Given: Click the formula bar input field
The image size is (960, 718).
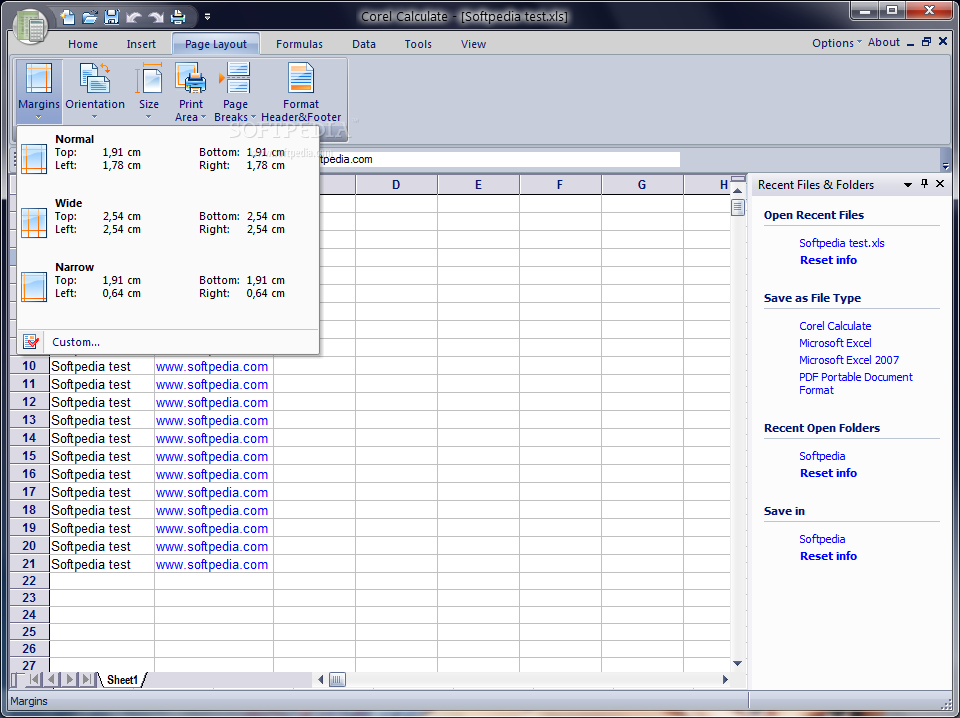Looking at the screenshot, I should click(499, 159).
